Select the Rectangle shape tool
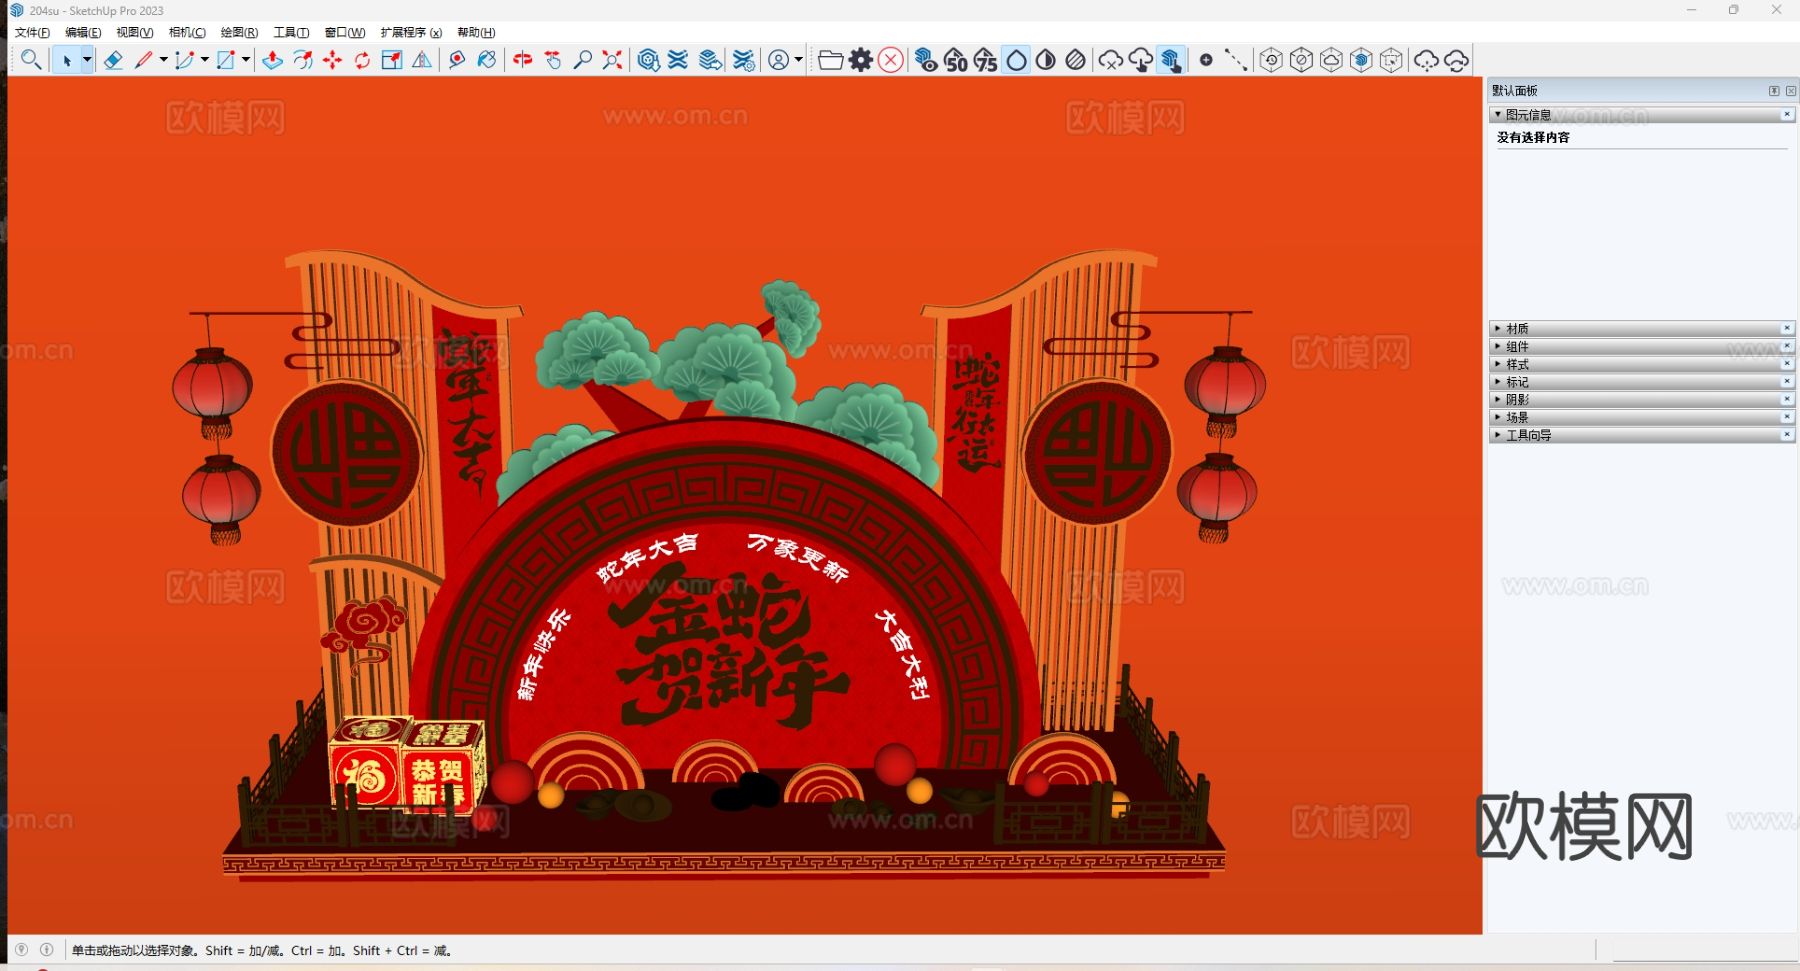Viewport: 1800px width, 971px height. coord(226,60)
